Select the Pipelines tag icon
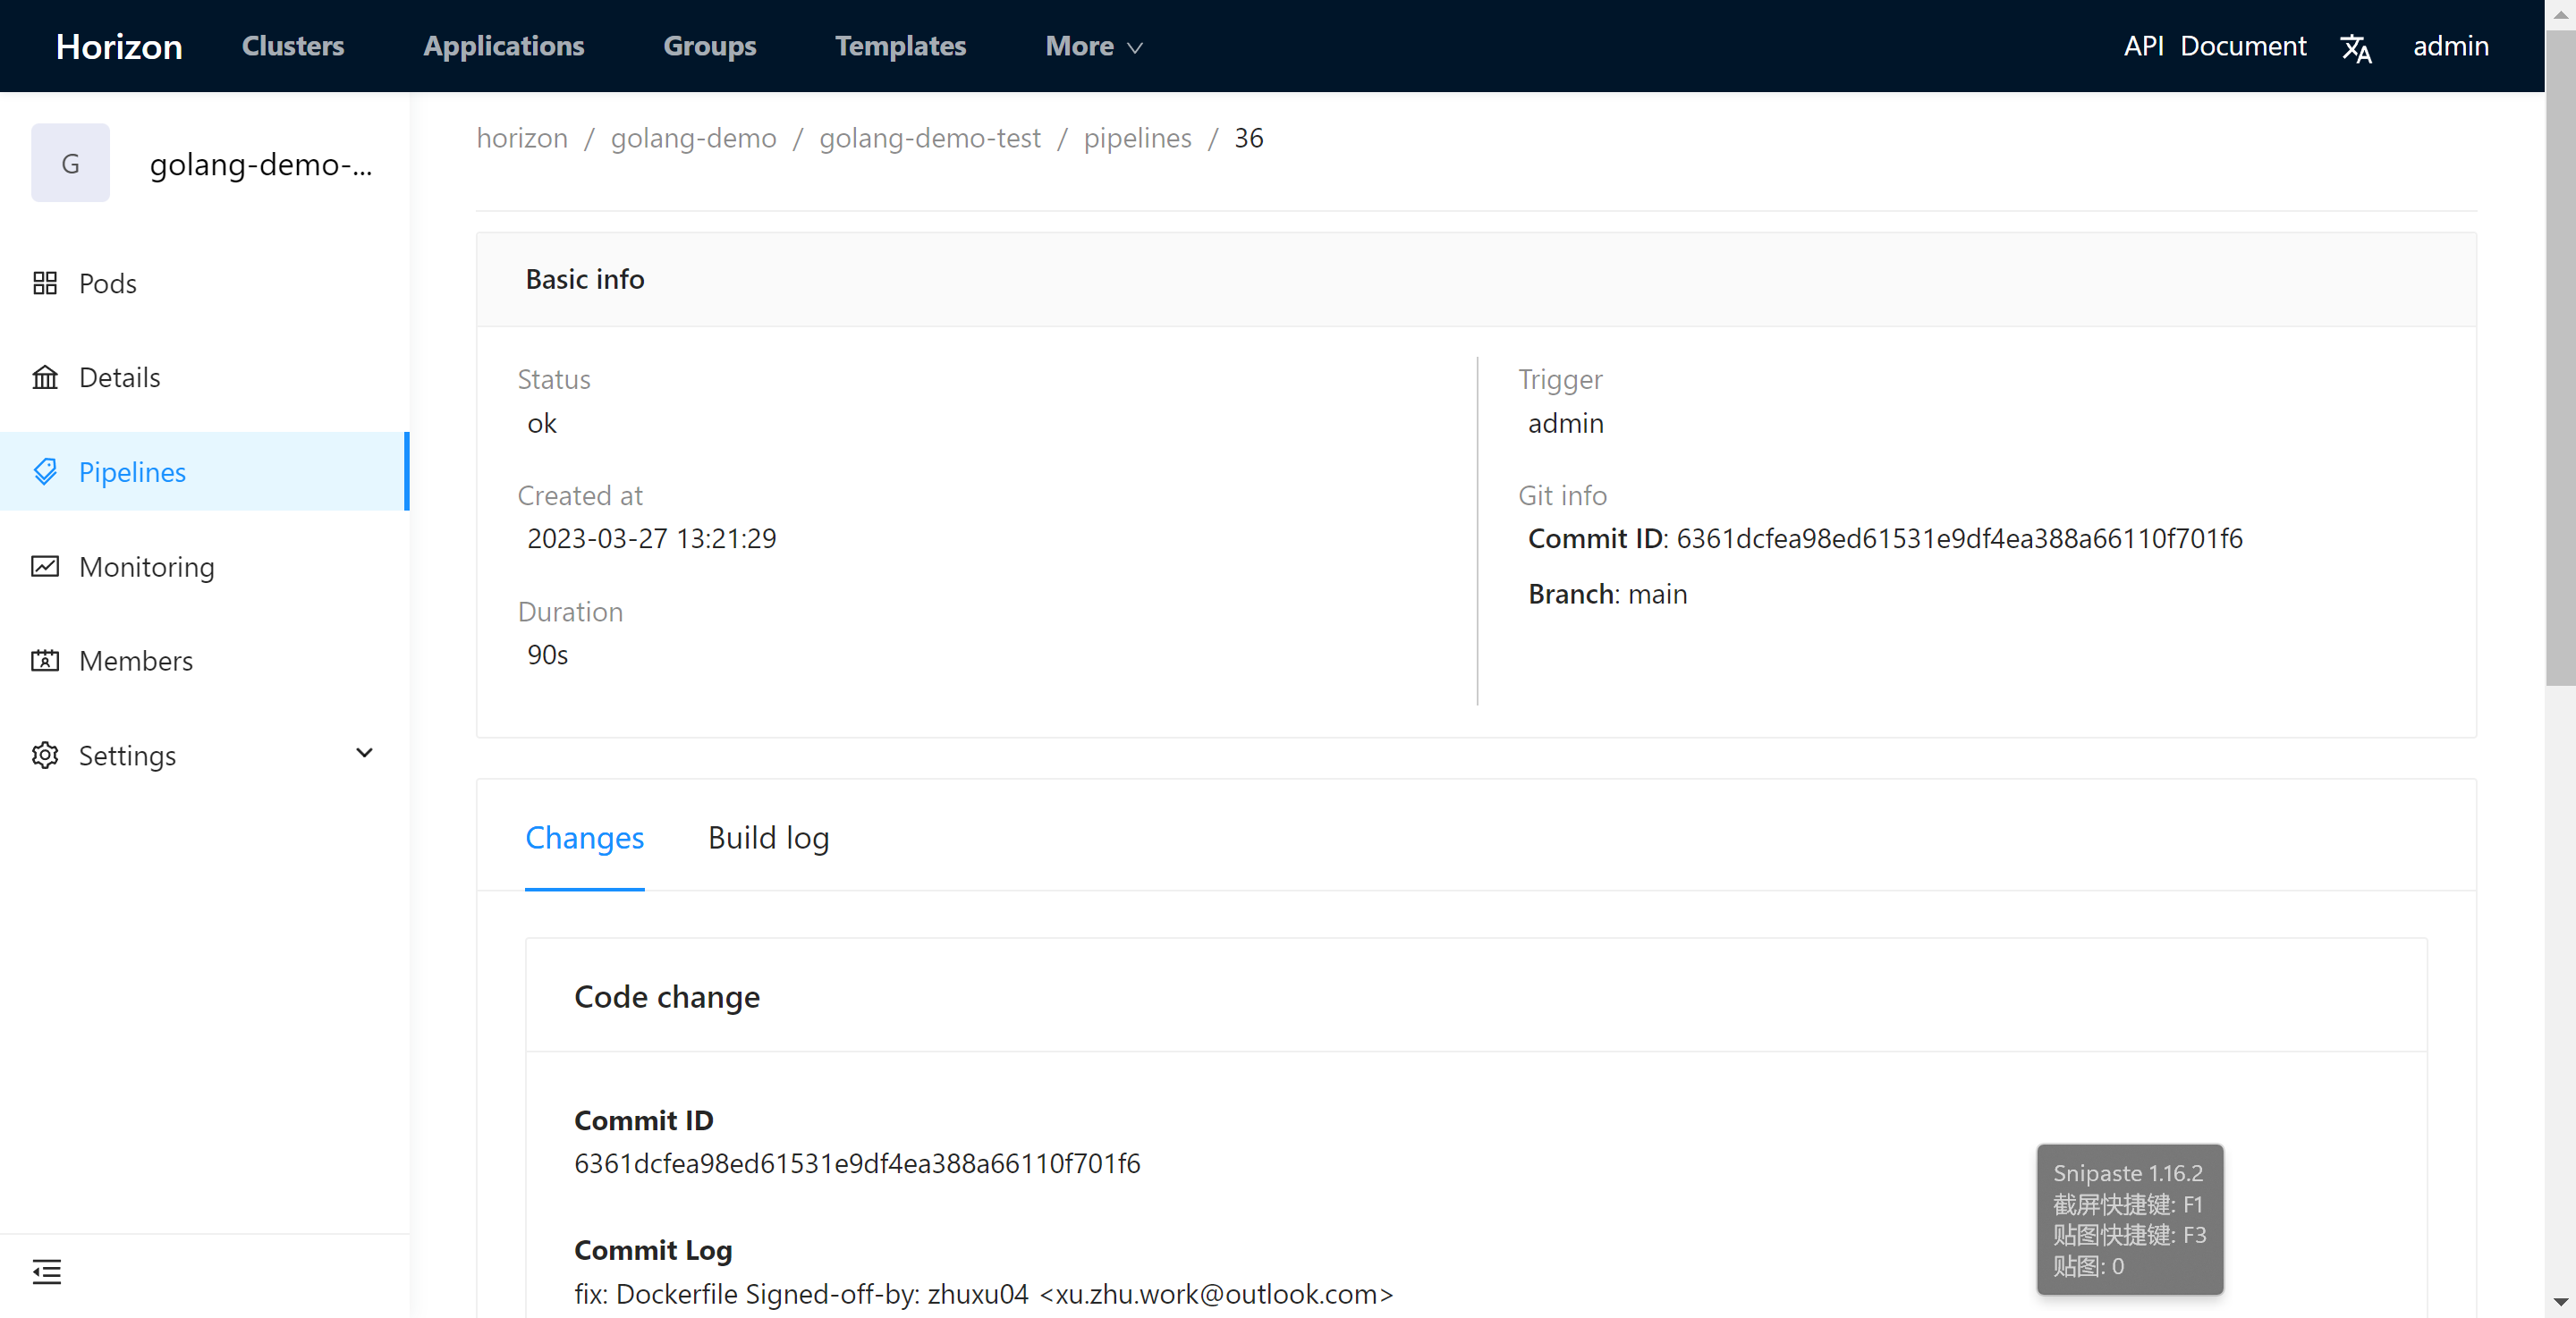The image size is (2576, 1318). click(45, 471)
